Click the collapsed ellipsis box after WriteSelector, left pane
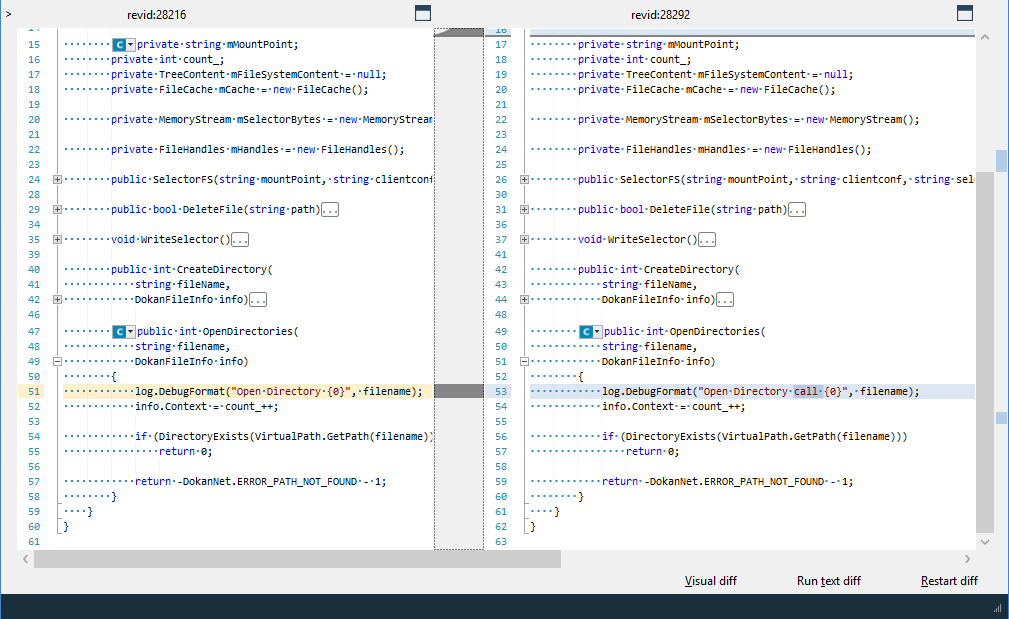Viewport: 1009px width, 619px height. (240, 239)
